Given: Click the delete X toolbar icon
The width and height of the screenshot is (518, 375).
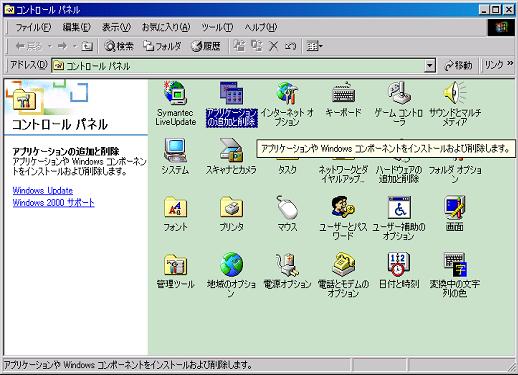Looking at the screenshot, I should click(x=273, y=46).
